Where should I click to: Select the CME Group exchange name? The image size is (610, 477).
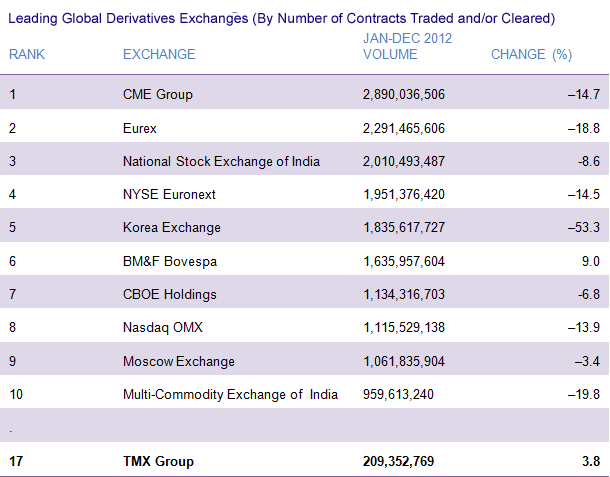(157, 95)
